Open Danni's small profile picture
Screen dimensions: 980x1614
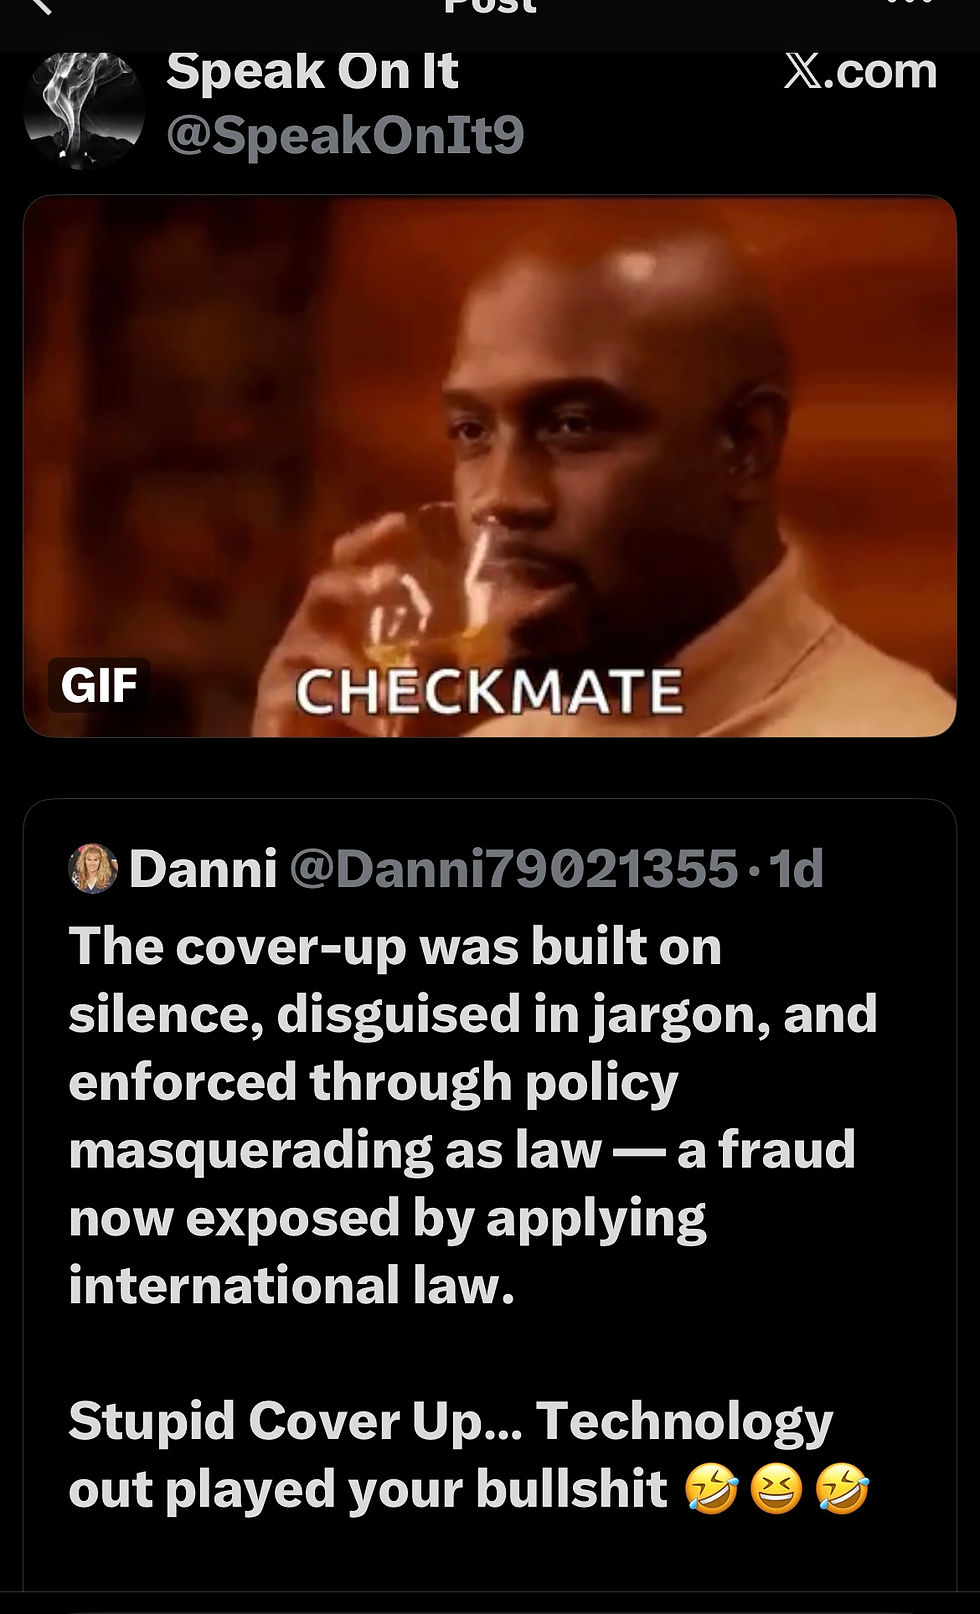coord(93,868)
